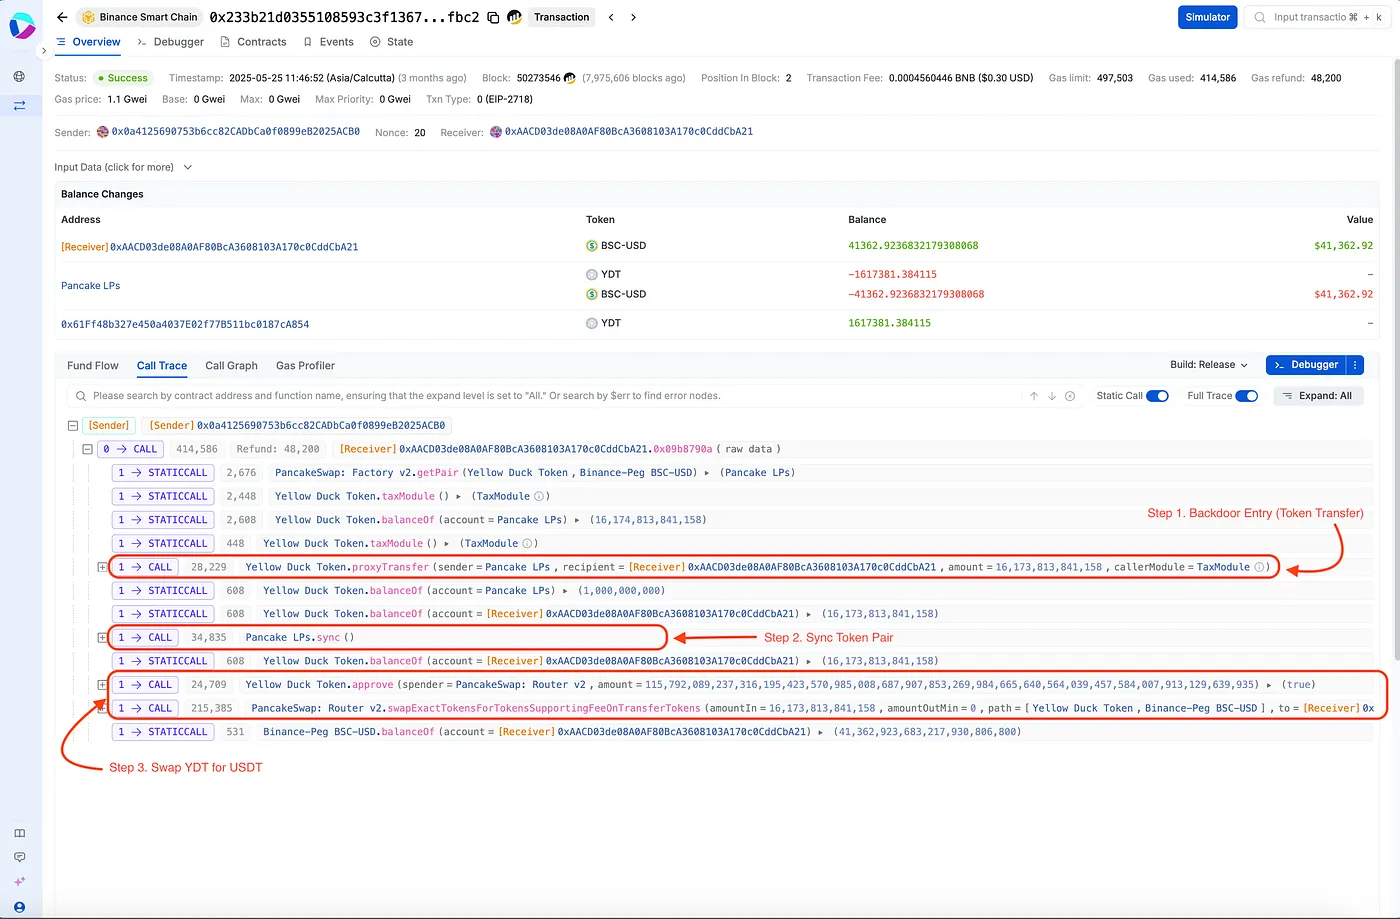
Task: Select the transactions arrows icon in sidebar
Action: (19, 103)
